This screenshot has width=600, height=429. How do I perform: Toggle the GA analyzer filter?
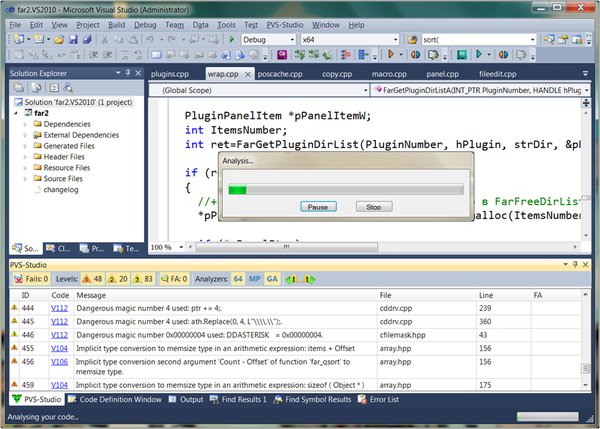[272, 279]
